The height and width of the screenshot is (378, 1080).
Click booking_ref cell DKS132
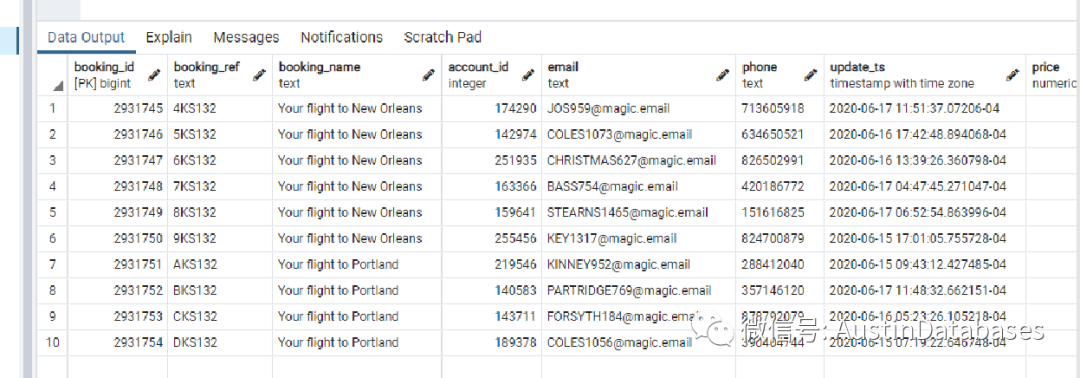click(220, 342)
